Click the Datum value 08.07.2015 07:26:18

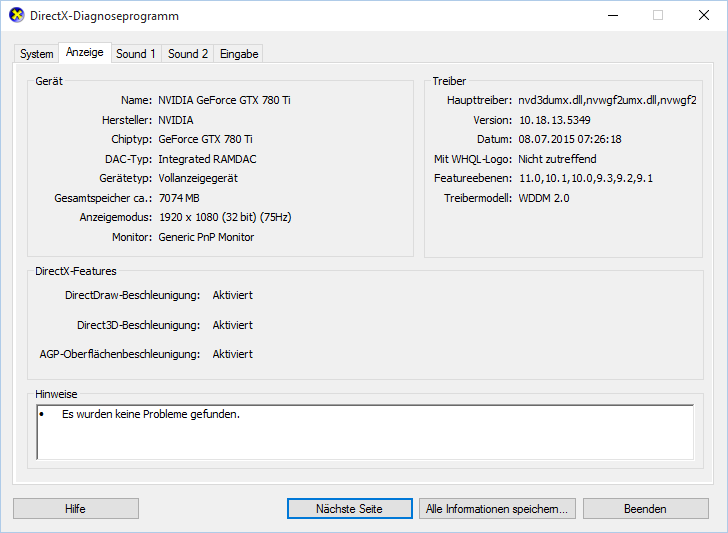(x=570, y=139)
